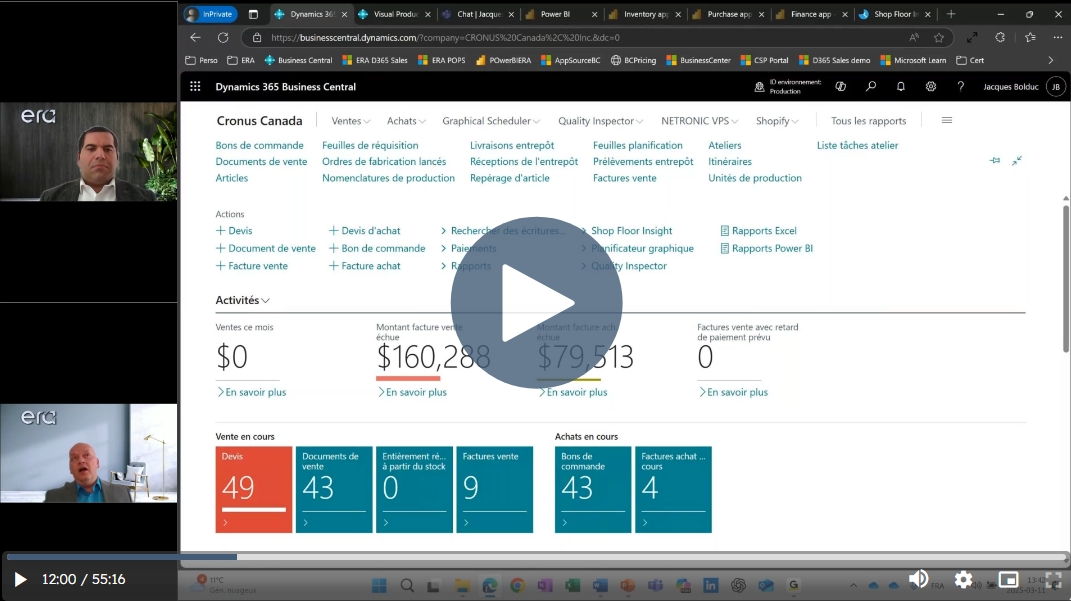Open Business Central settings gear
Viewport: 1071px width, 601px height.
point(930,87)
